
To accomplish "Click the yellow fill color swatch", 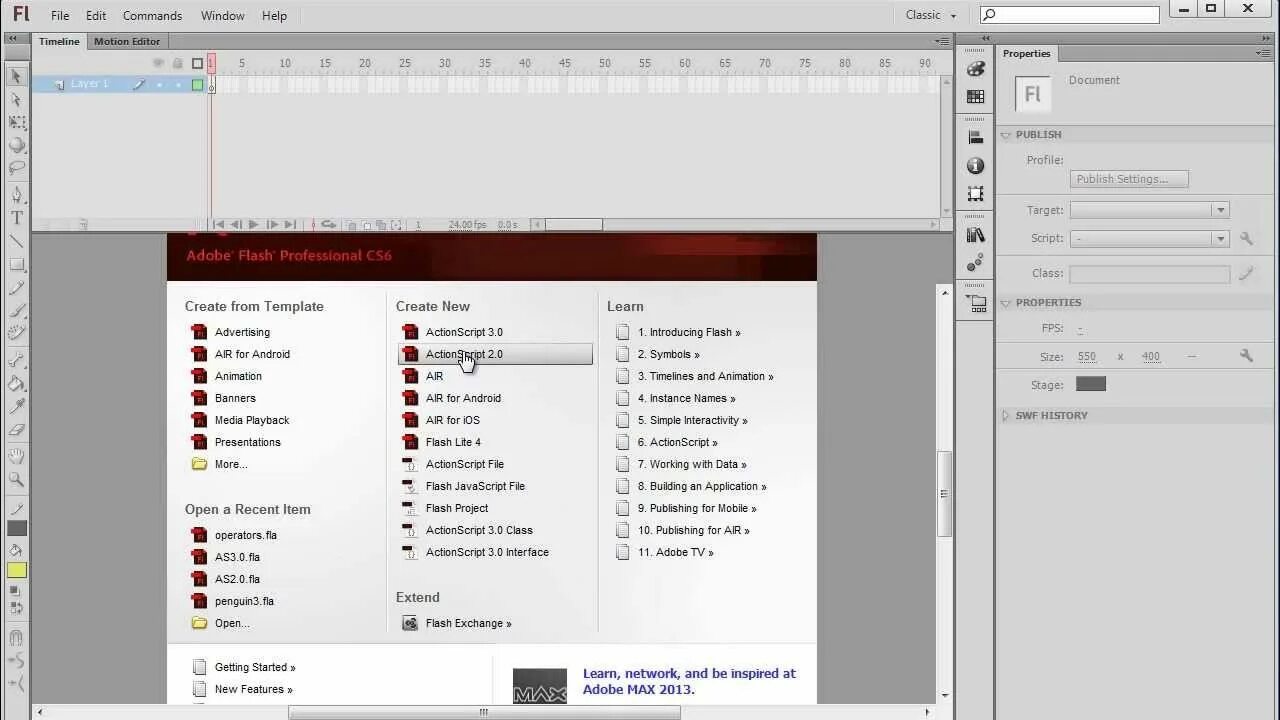I will click(17, 570).
